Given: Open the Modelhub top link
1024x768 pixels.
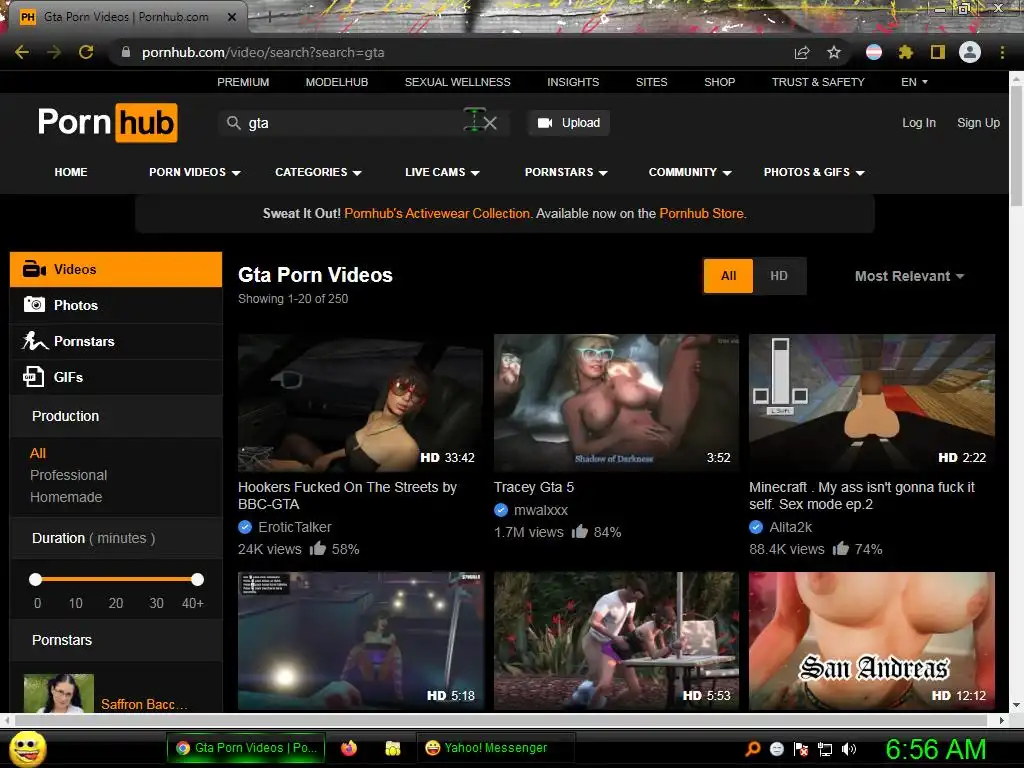Looking at the screenshot, I should [x=337, y=82].
